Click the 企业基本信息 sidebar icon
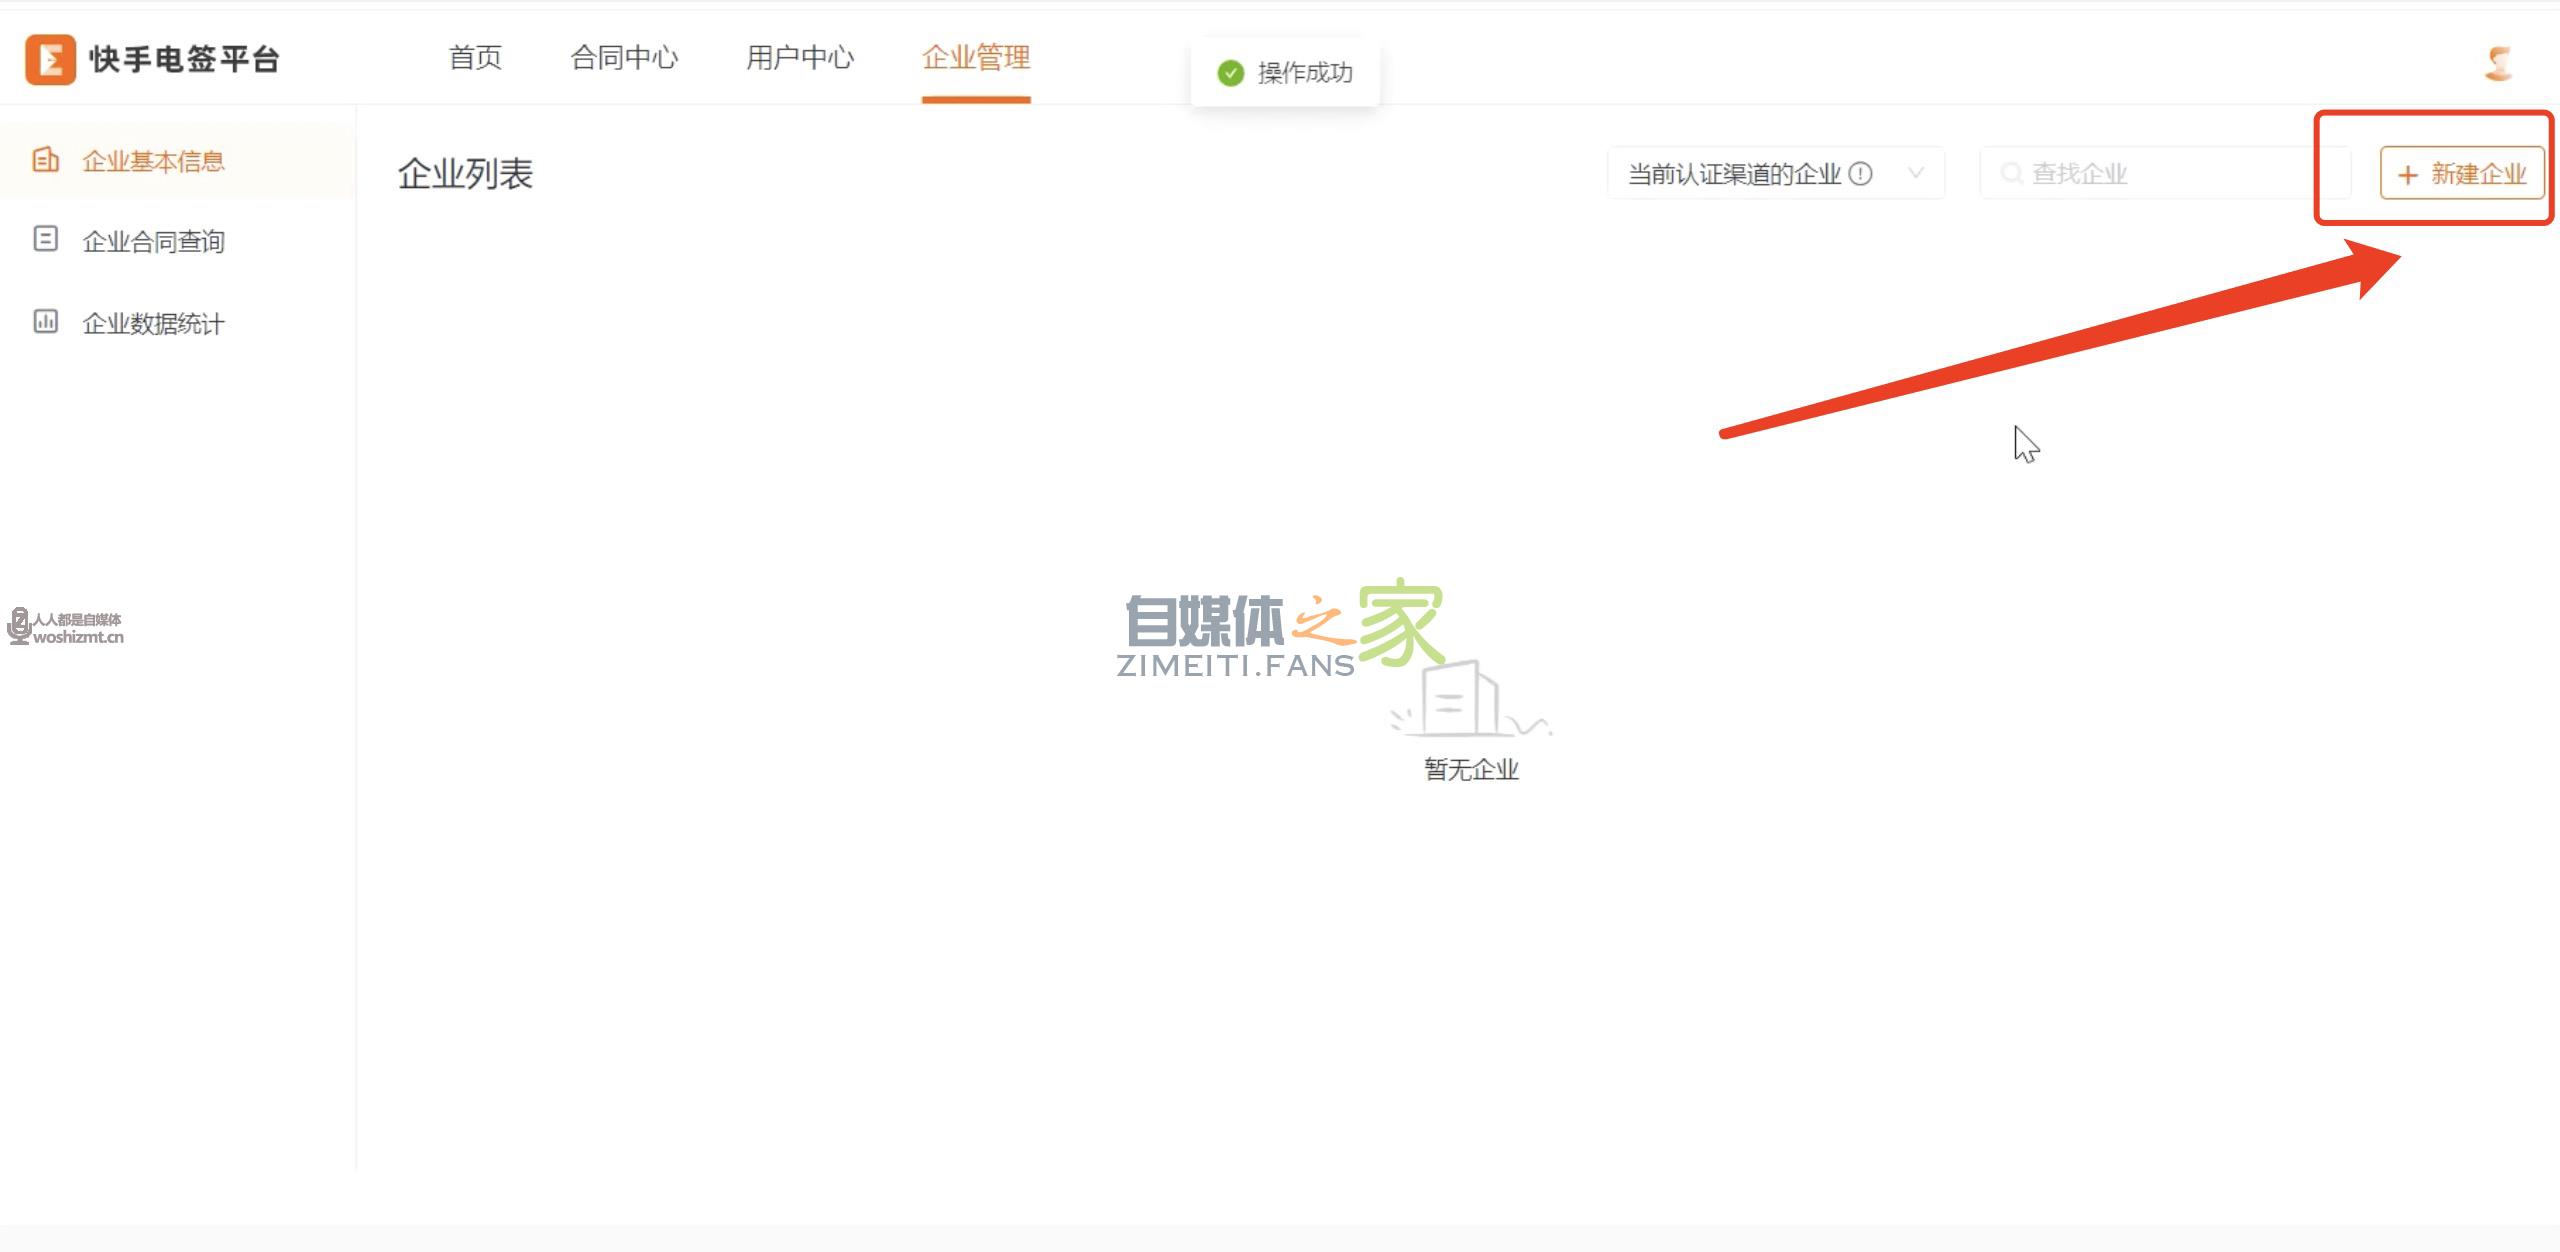This screenshot has height=1252, width=2560. coord(46,160)
